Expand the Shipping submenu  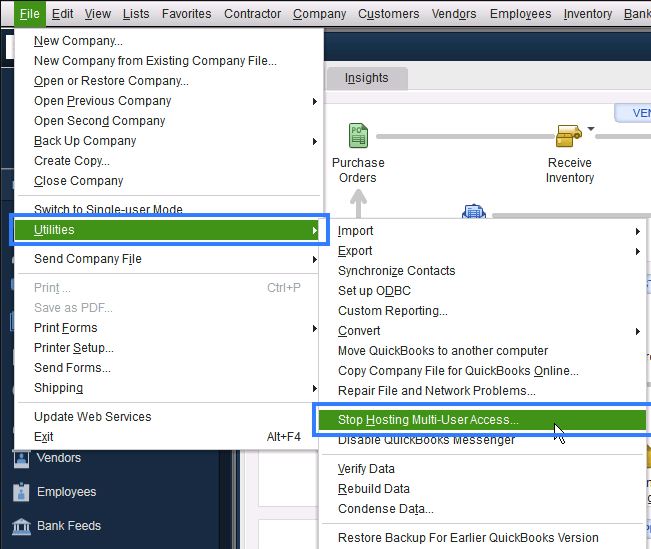coord(168,388)
